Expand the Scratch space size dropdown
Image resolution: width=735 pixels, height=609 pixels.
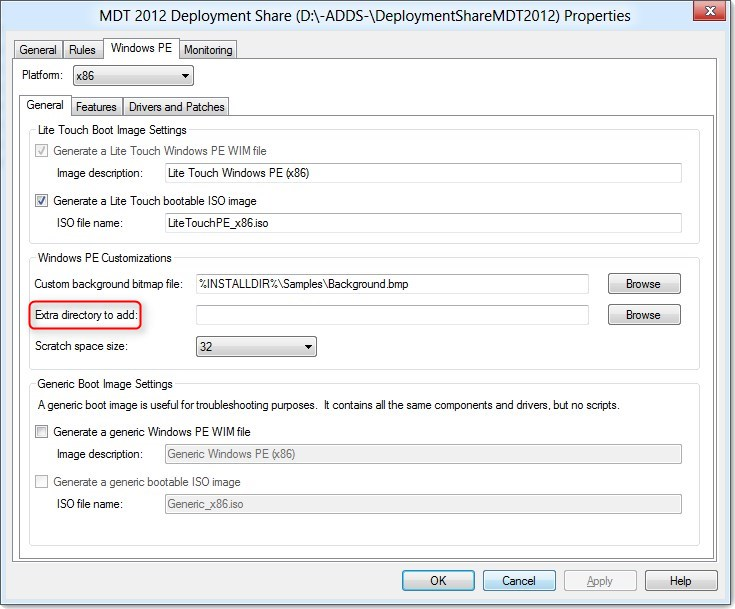(256, 346)
